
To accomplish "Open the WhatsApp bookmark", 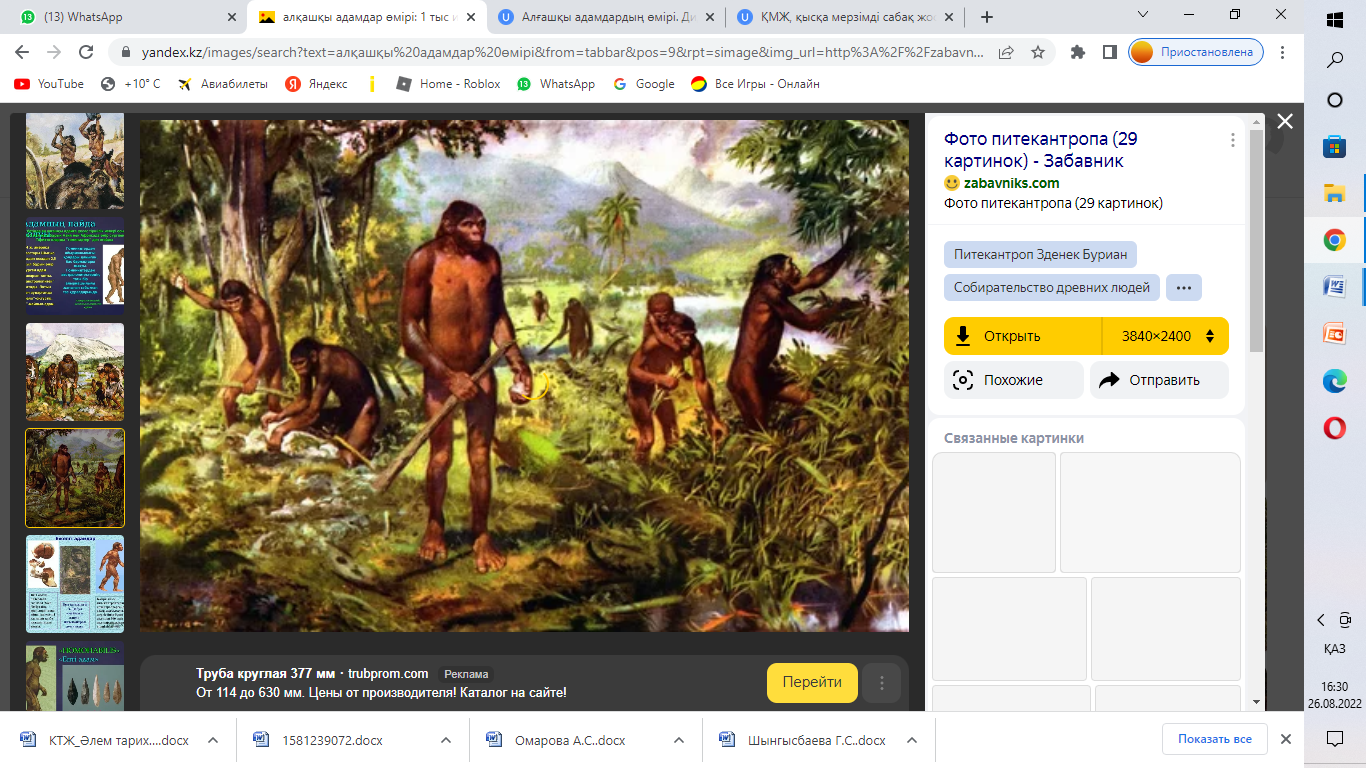I will tap(556, 84).
